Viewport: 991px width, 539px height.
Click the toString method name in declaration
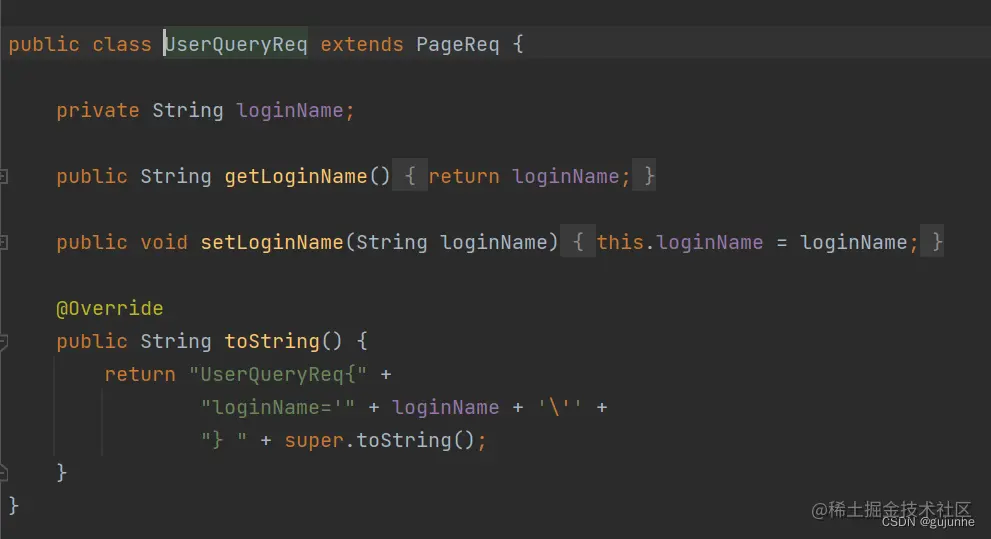pos(272,341)
